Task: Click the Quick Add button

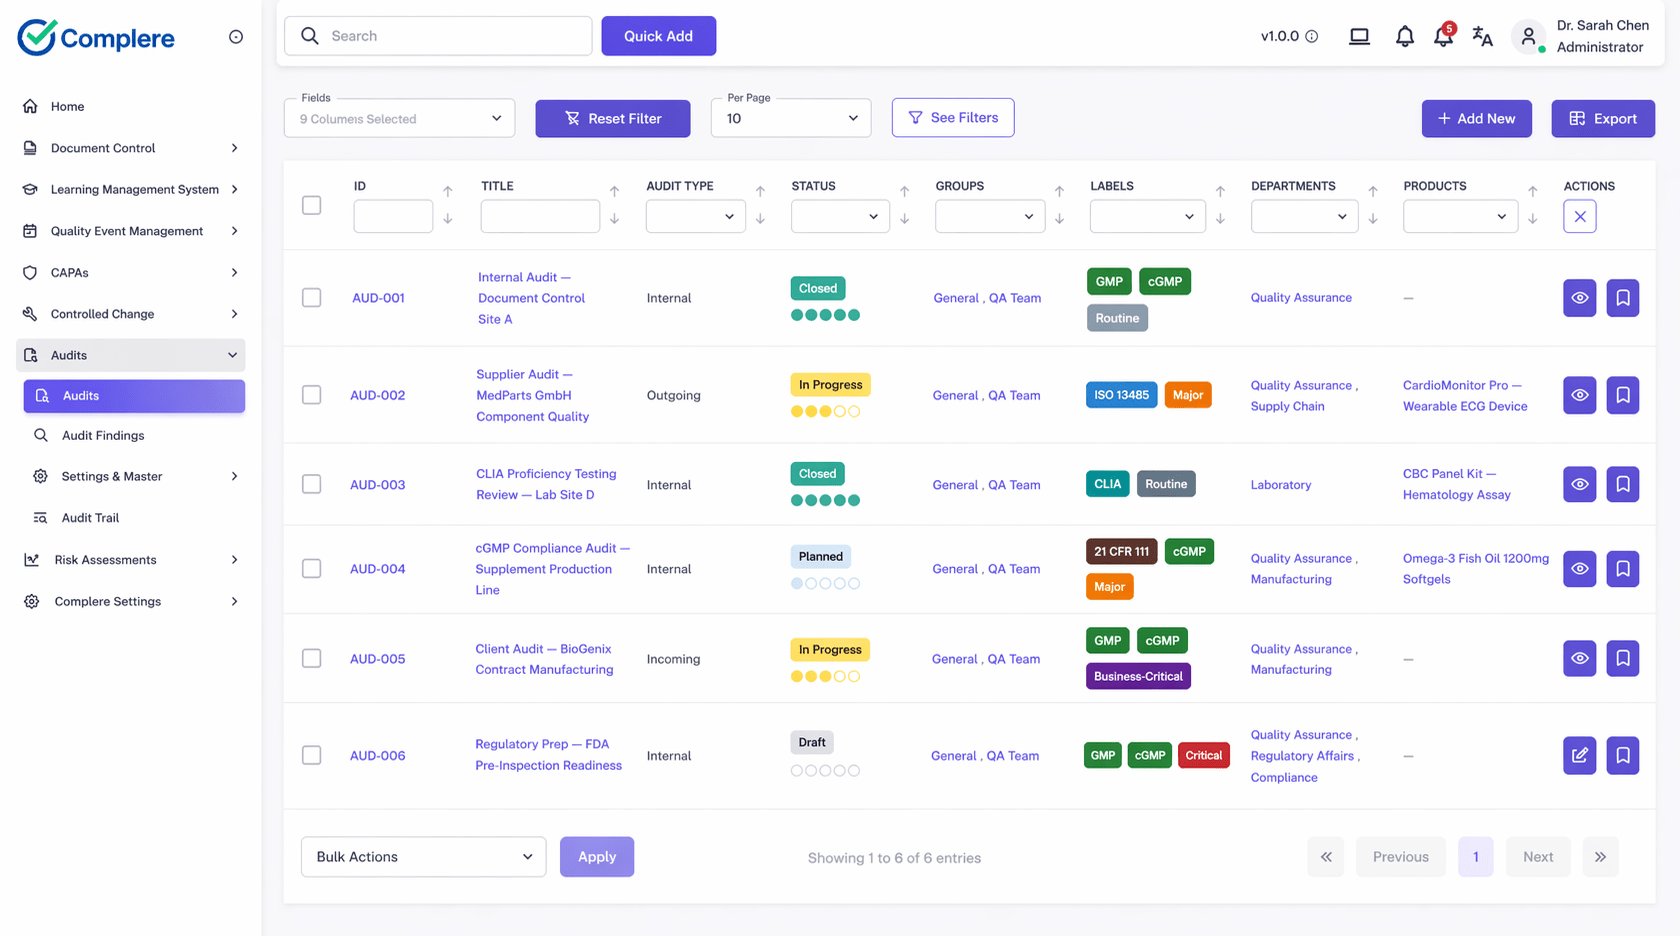Action: [658, 36]
